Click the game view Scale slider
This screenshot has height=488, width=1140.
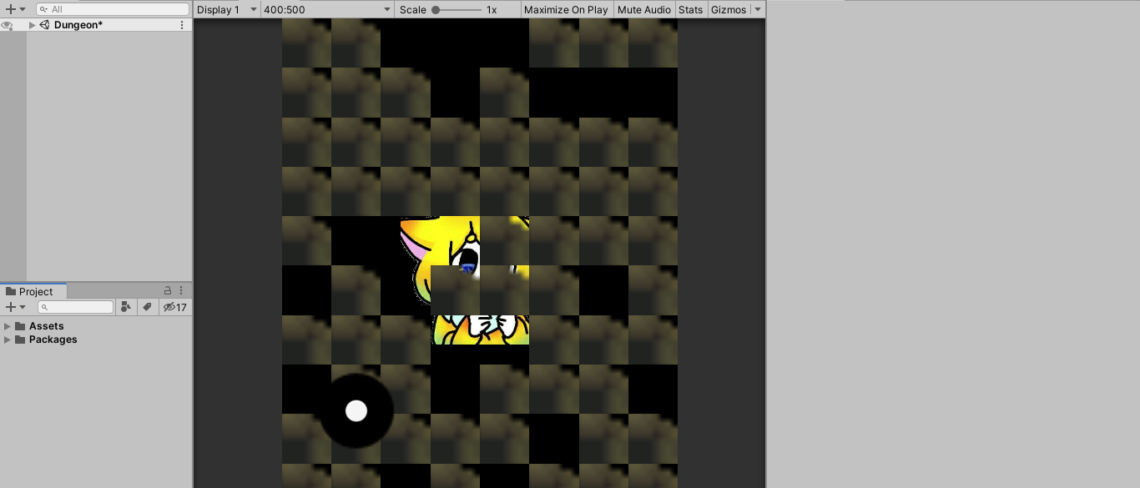[455, 9]
